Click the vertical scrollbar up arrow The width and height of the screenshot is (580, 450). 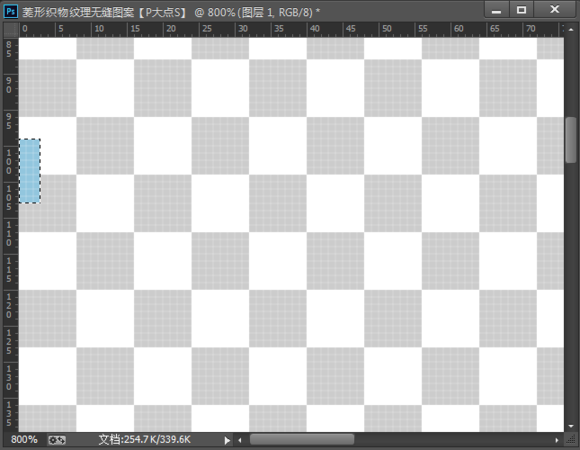[571, 29]
